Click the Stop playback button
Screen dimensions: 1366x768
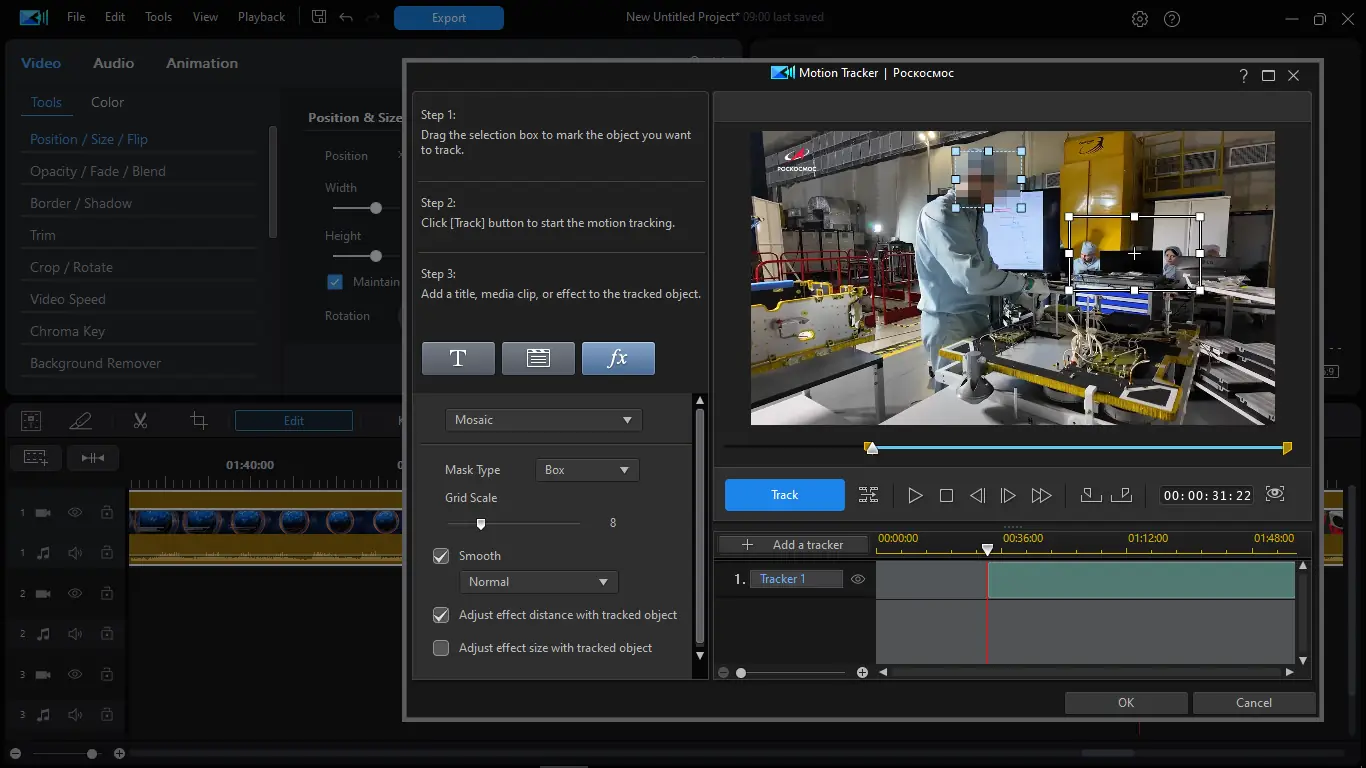(x=946, y=495)
